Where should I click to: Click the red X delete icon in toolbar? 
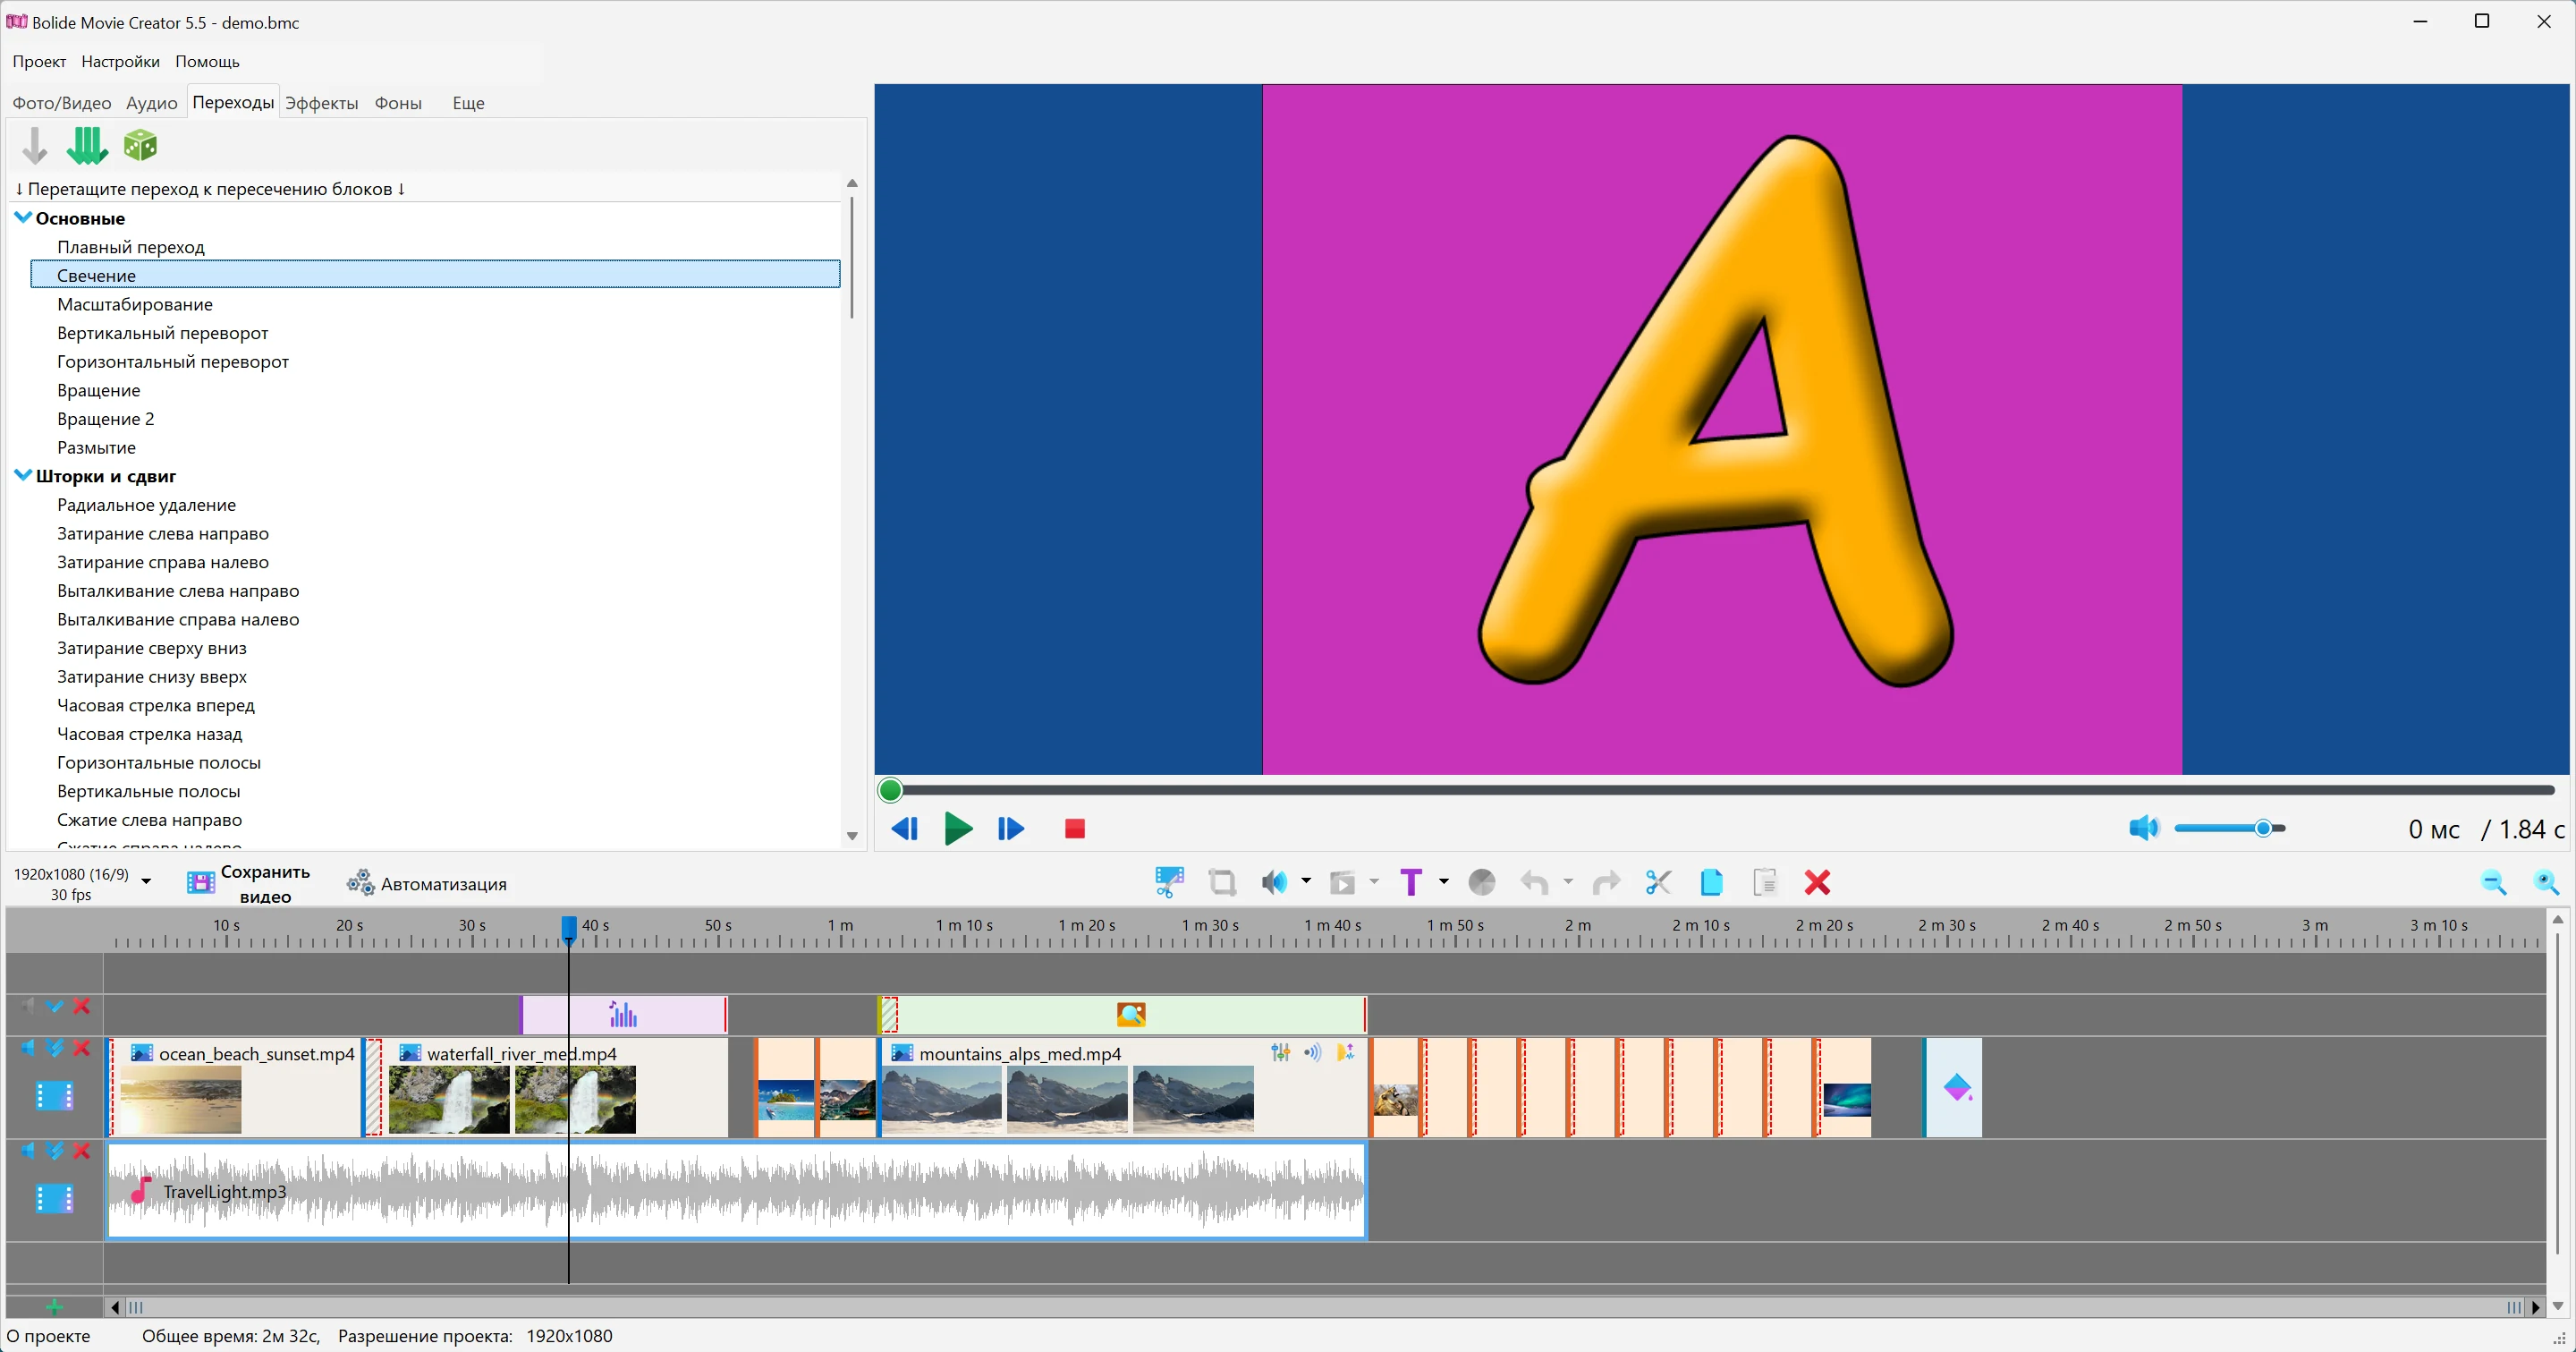tap(1817, 882)
